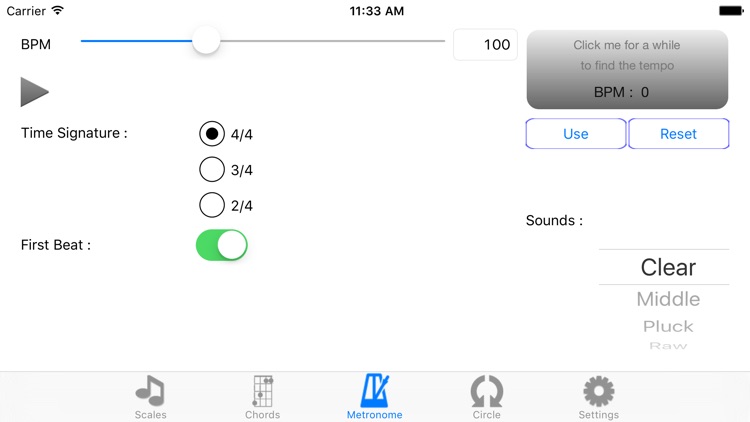The height and width of the screenshot is (422, 750).
Task: Click the Use tempo button
Action: (x=576, y=133)
